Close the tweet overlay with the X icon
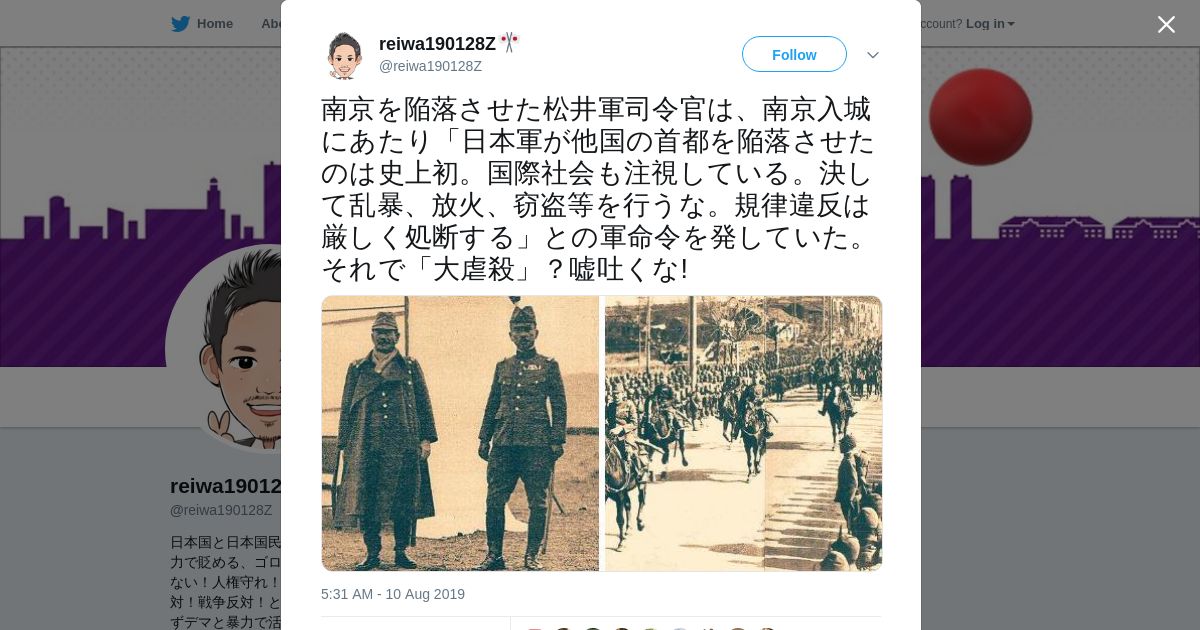Image resolution: width=1200 pixels, height=630 pixels. tap(1166, 24)
